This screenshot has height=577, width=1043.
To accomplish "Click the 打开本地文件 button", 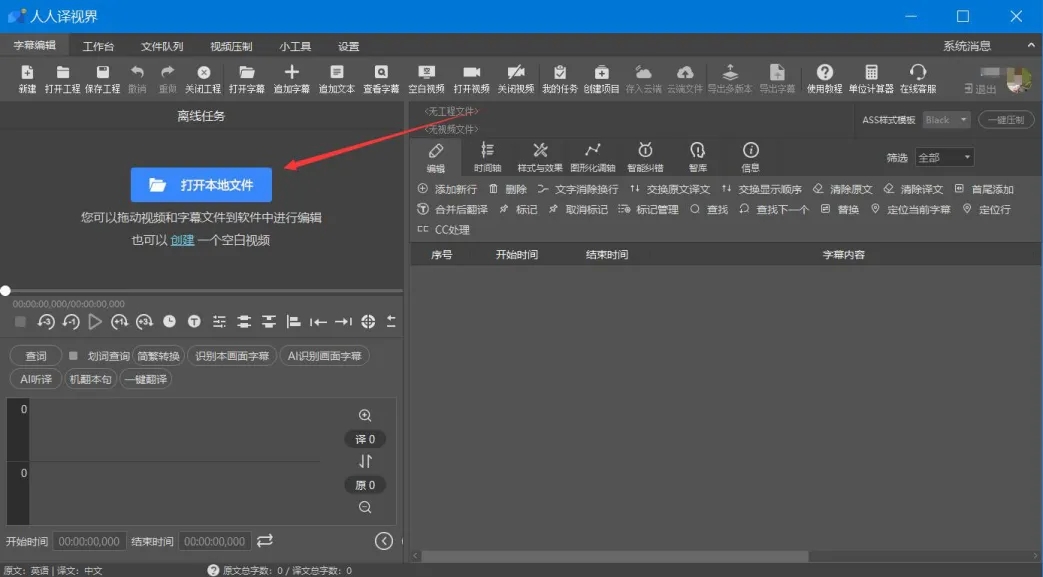I will pos(202,185).
